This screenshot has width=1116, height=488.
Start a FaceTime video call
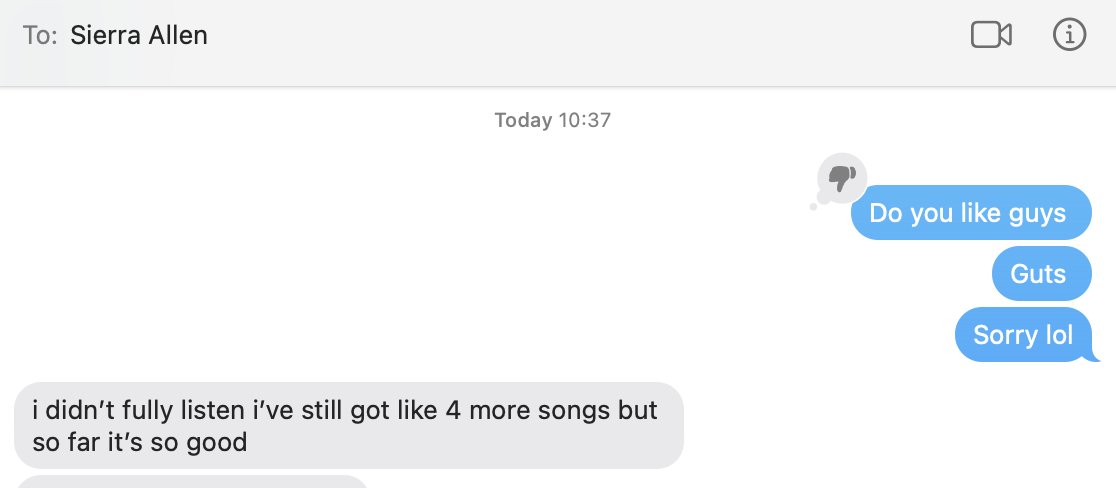(991, 34)
